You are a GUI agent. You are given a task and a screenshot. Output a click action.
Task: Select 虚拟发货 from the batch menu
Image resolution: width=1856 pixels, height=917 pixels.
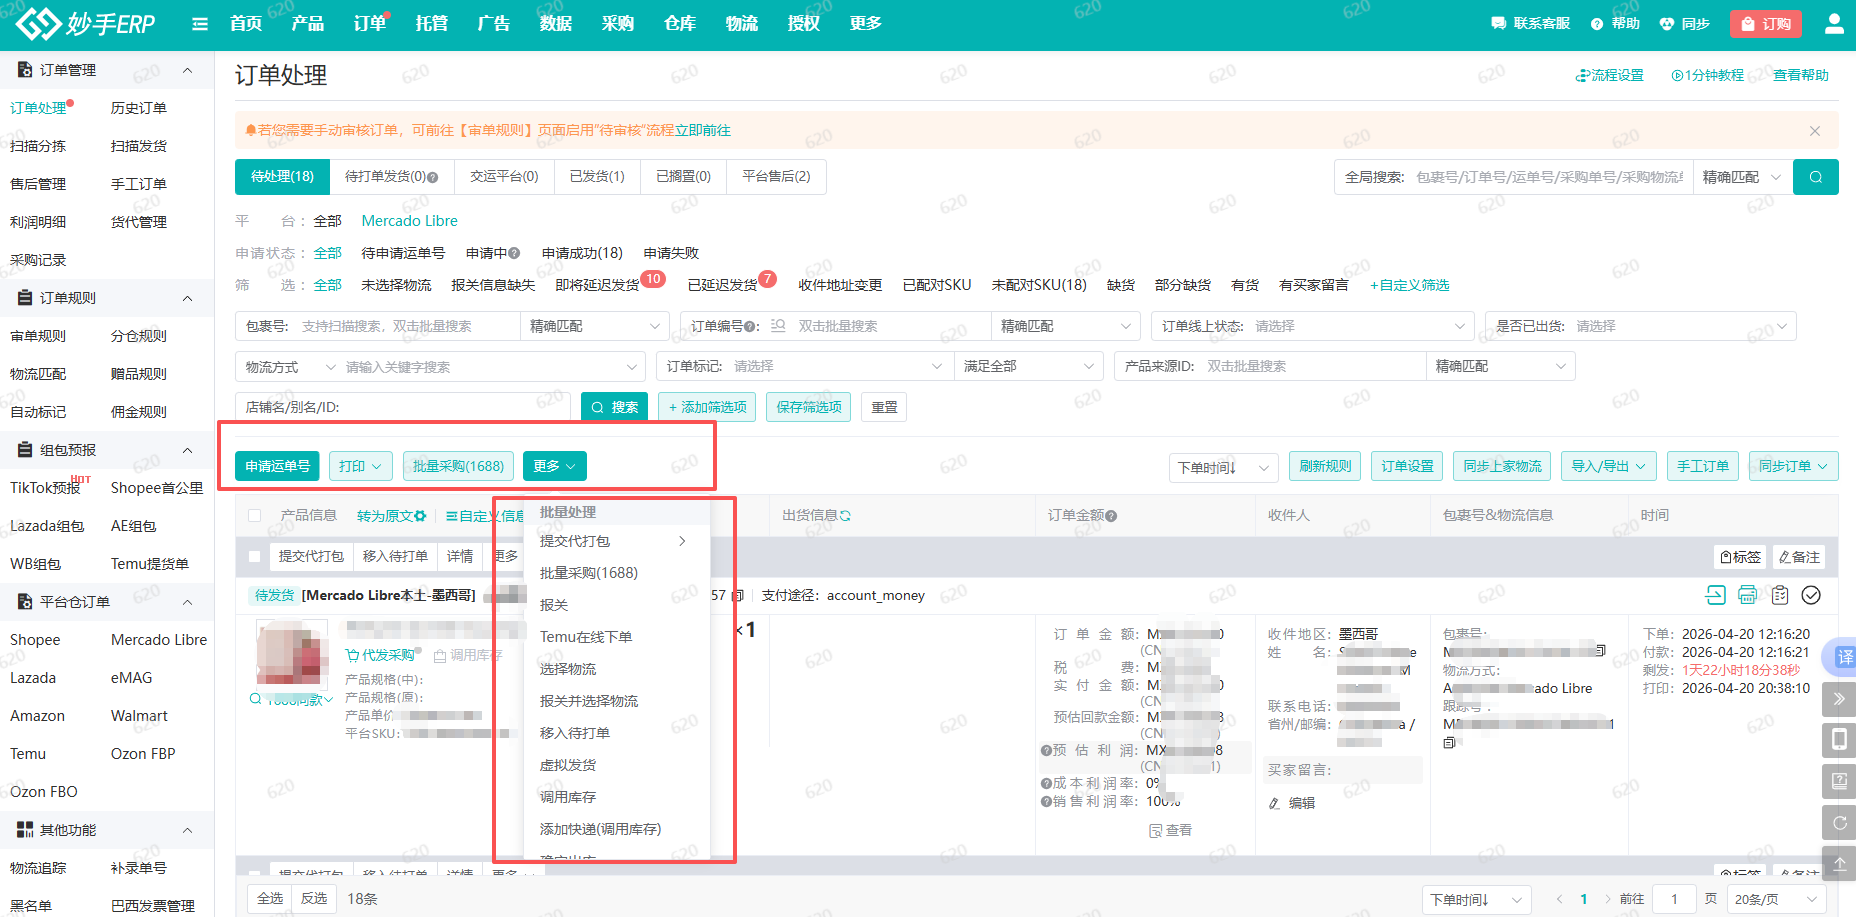point(568,765)
